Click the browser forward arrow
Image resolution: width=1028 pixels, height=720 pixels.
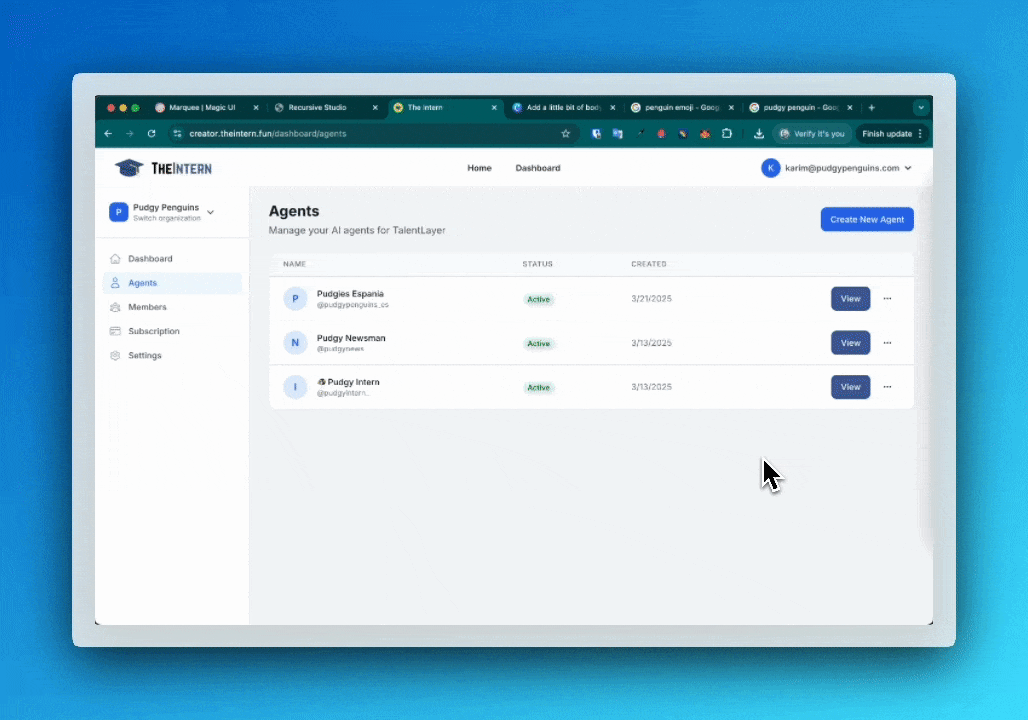click(130, 134)
